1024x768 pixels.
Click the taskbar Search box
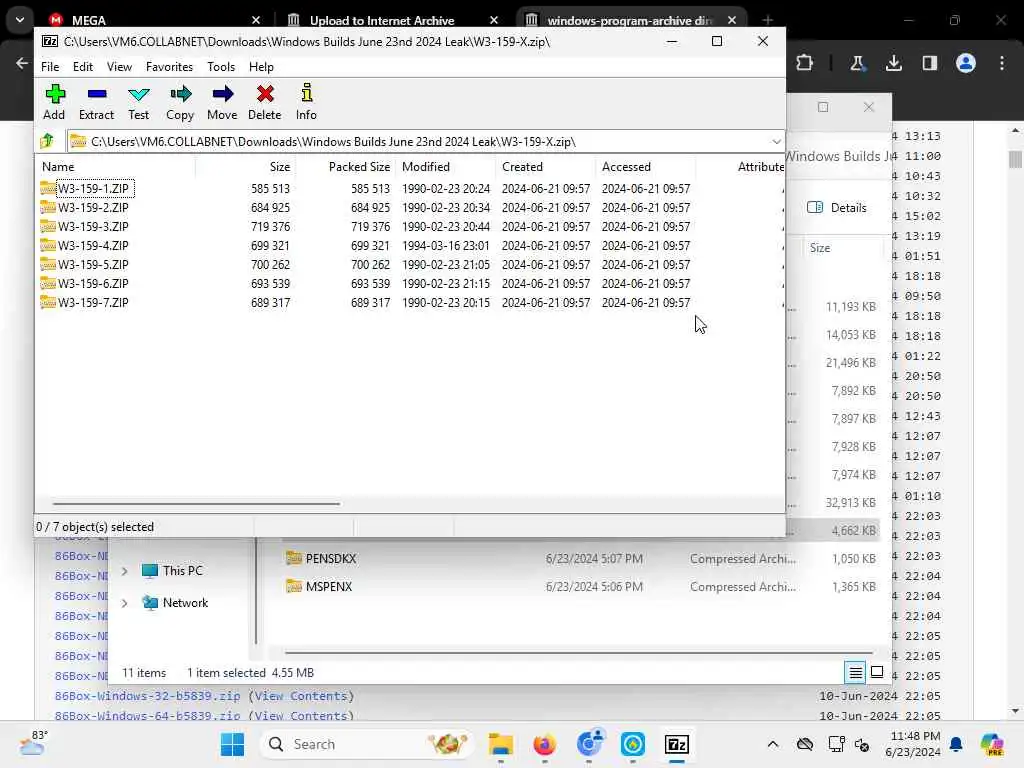pyautogui.click(x=367, y=744)
